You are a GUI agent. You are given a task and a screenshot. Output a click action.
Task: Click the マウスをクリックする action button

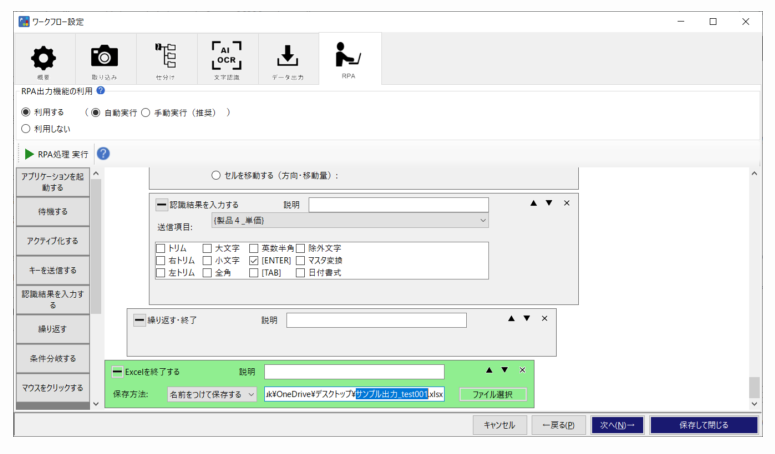53,388
